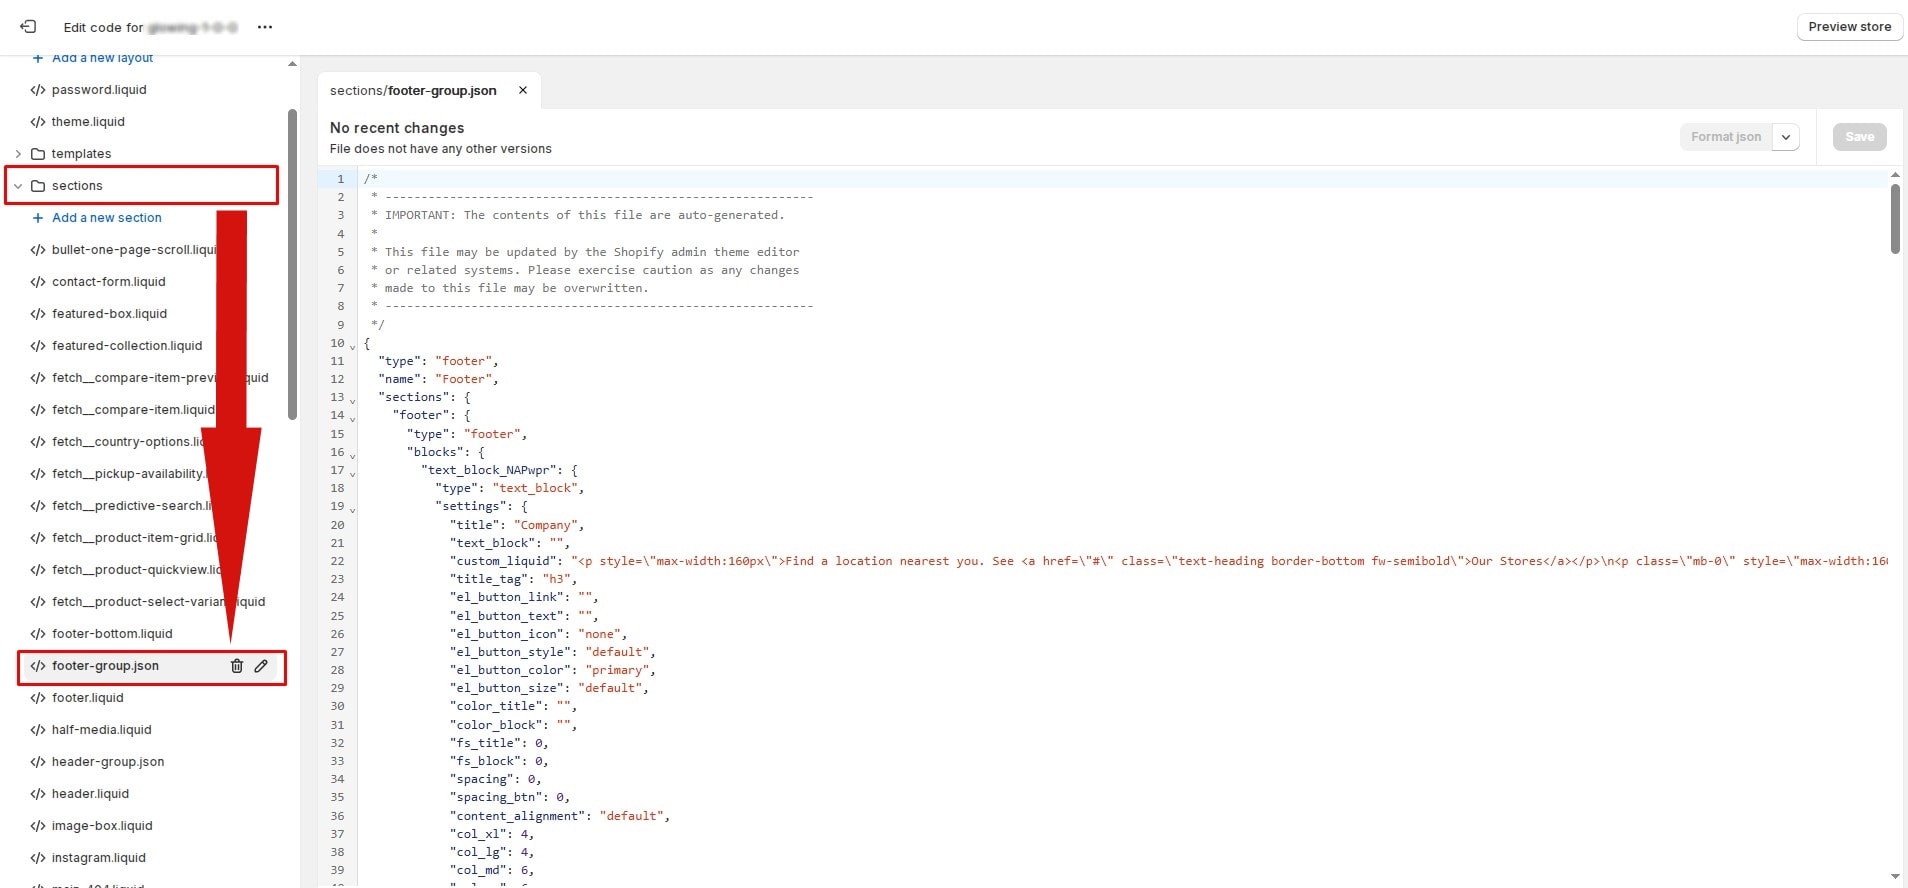1908x888 pixels.
Task: Click the sidebar scroll-up arrow
Action: tap(292, 64)
